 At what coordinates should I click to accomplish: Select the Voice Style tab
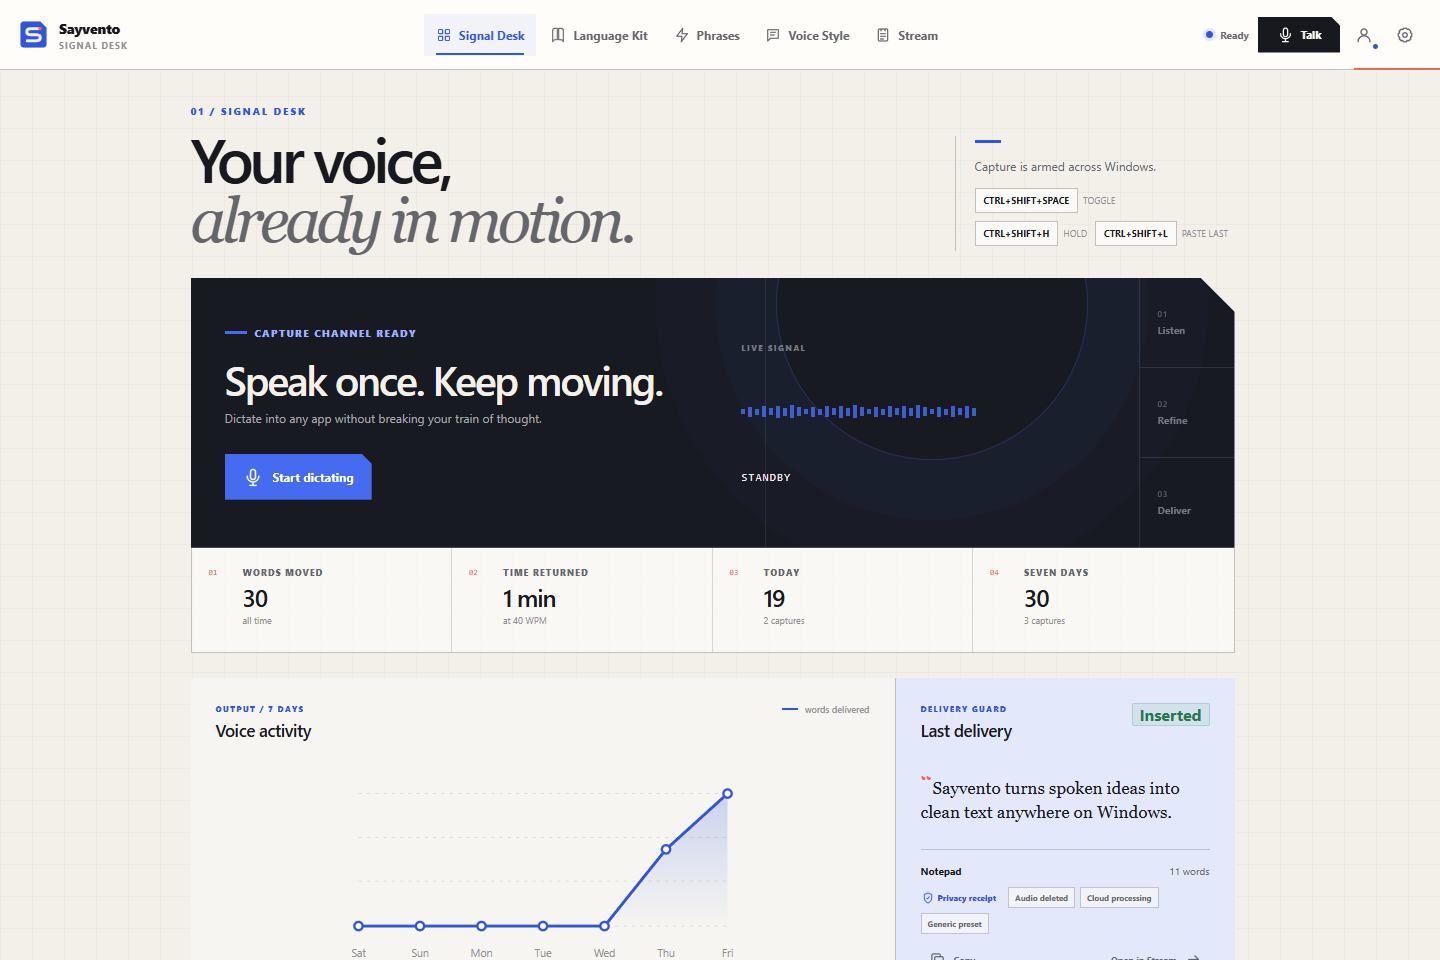[x=808, y=35]
